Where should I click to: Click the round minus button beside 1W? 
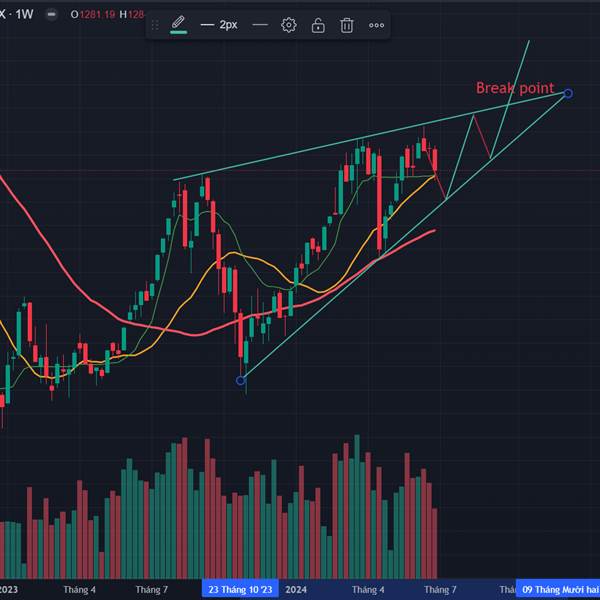[x=51, y=15]
